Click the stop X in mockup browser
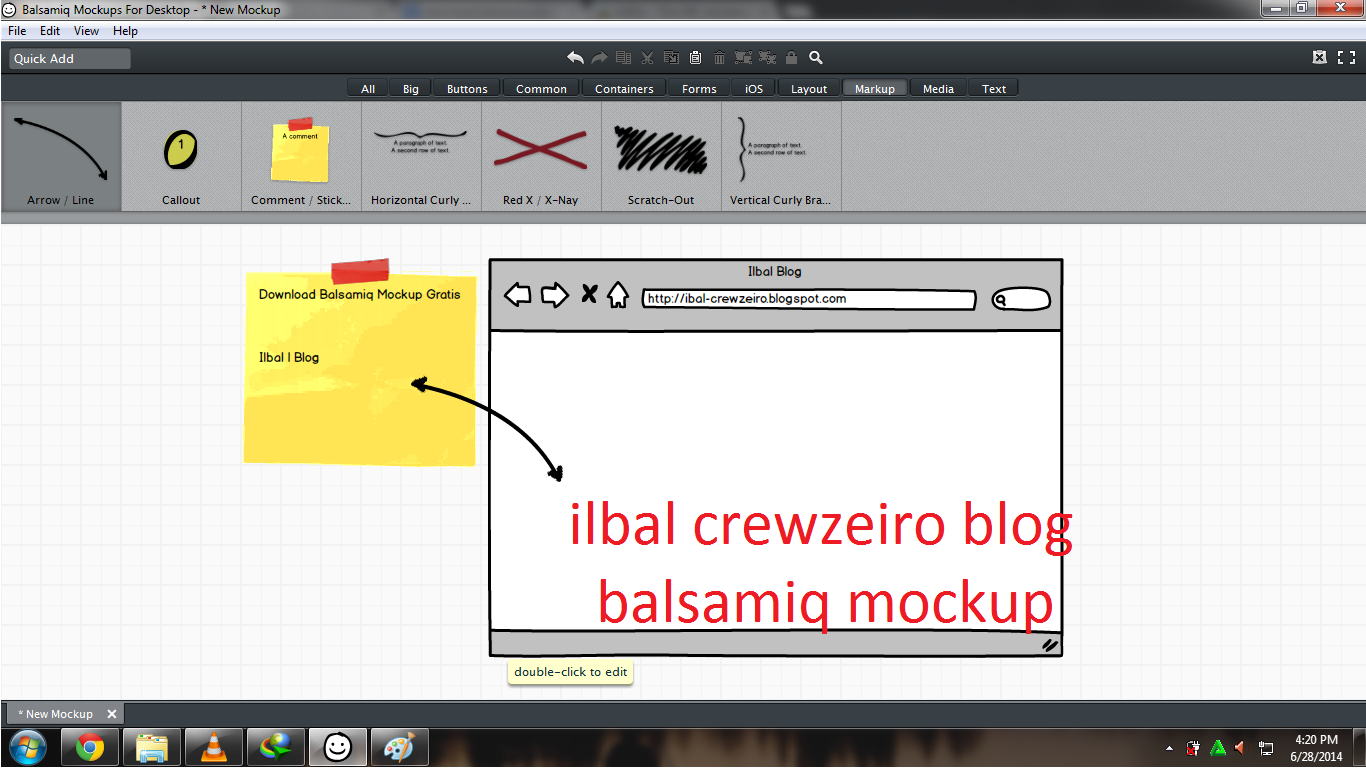This screenshot has width=1366, height=768. coord(589,294)
